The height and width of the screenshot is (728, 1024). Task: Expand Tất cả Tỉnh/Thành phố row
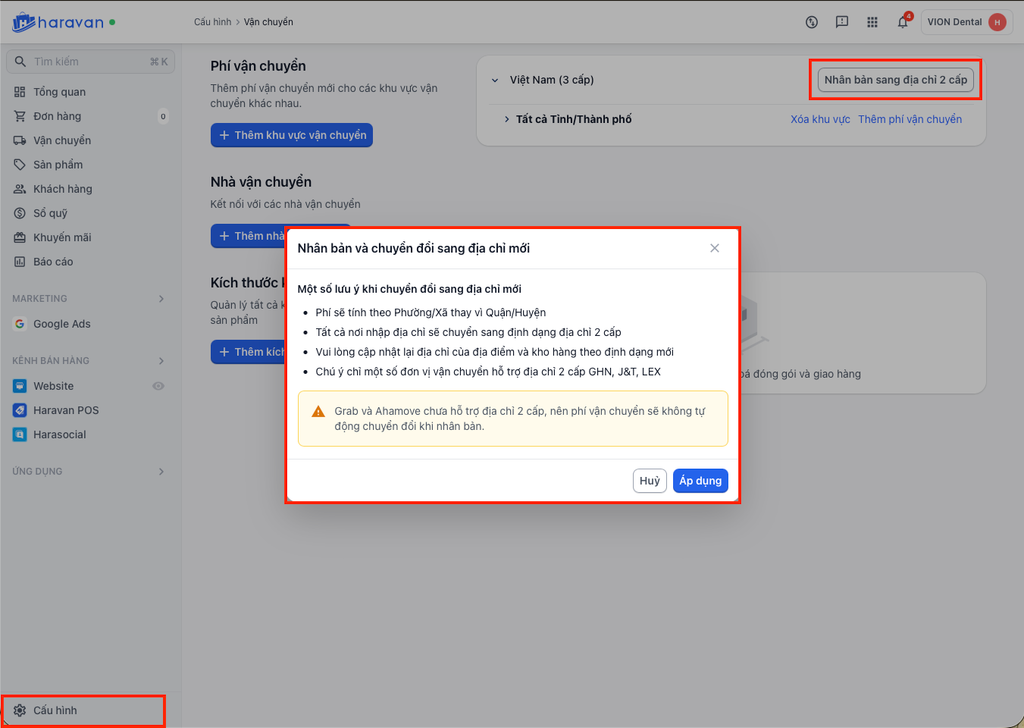coord(507,120)
